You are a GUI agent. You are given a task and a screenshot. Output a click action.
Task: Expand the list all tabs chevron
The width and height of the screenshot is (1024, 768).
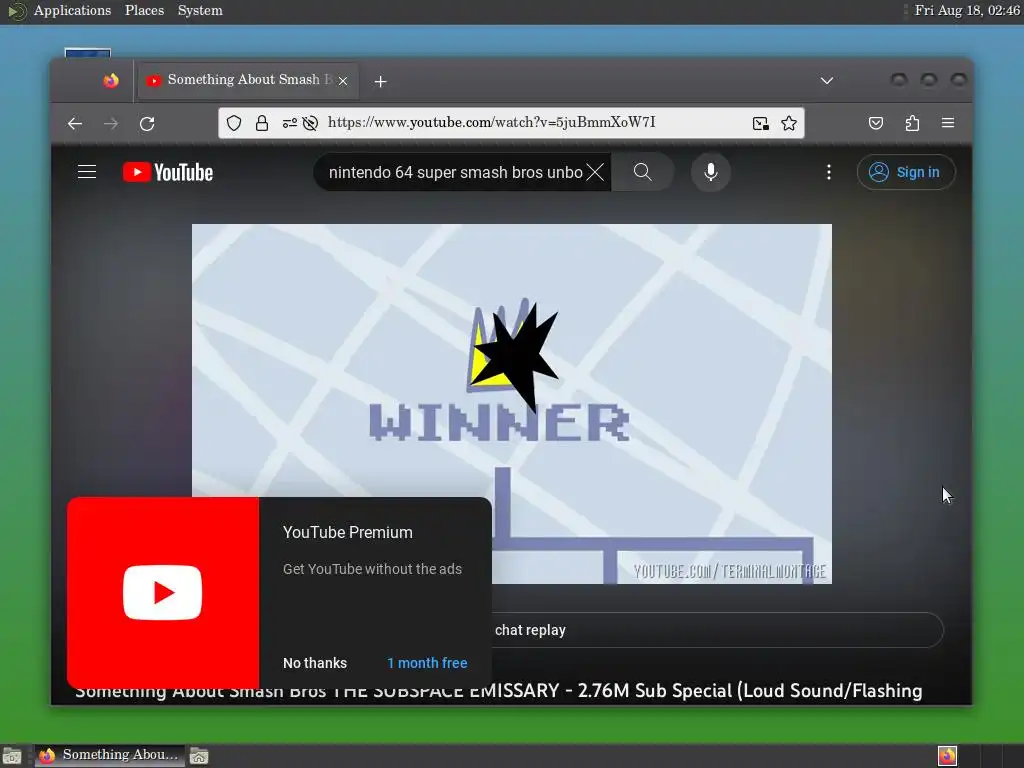click(827, 80)
